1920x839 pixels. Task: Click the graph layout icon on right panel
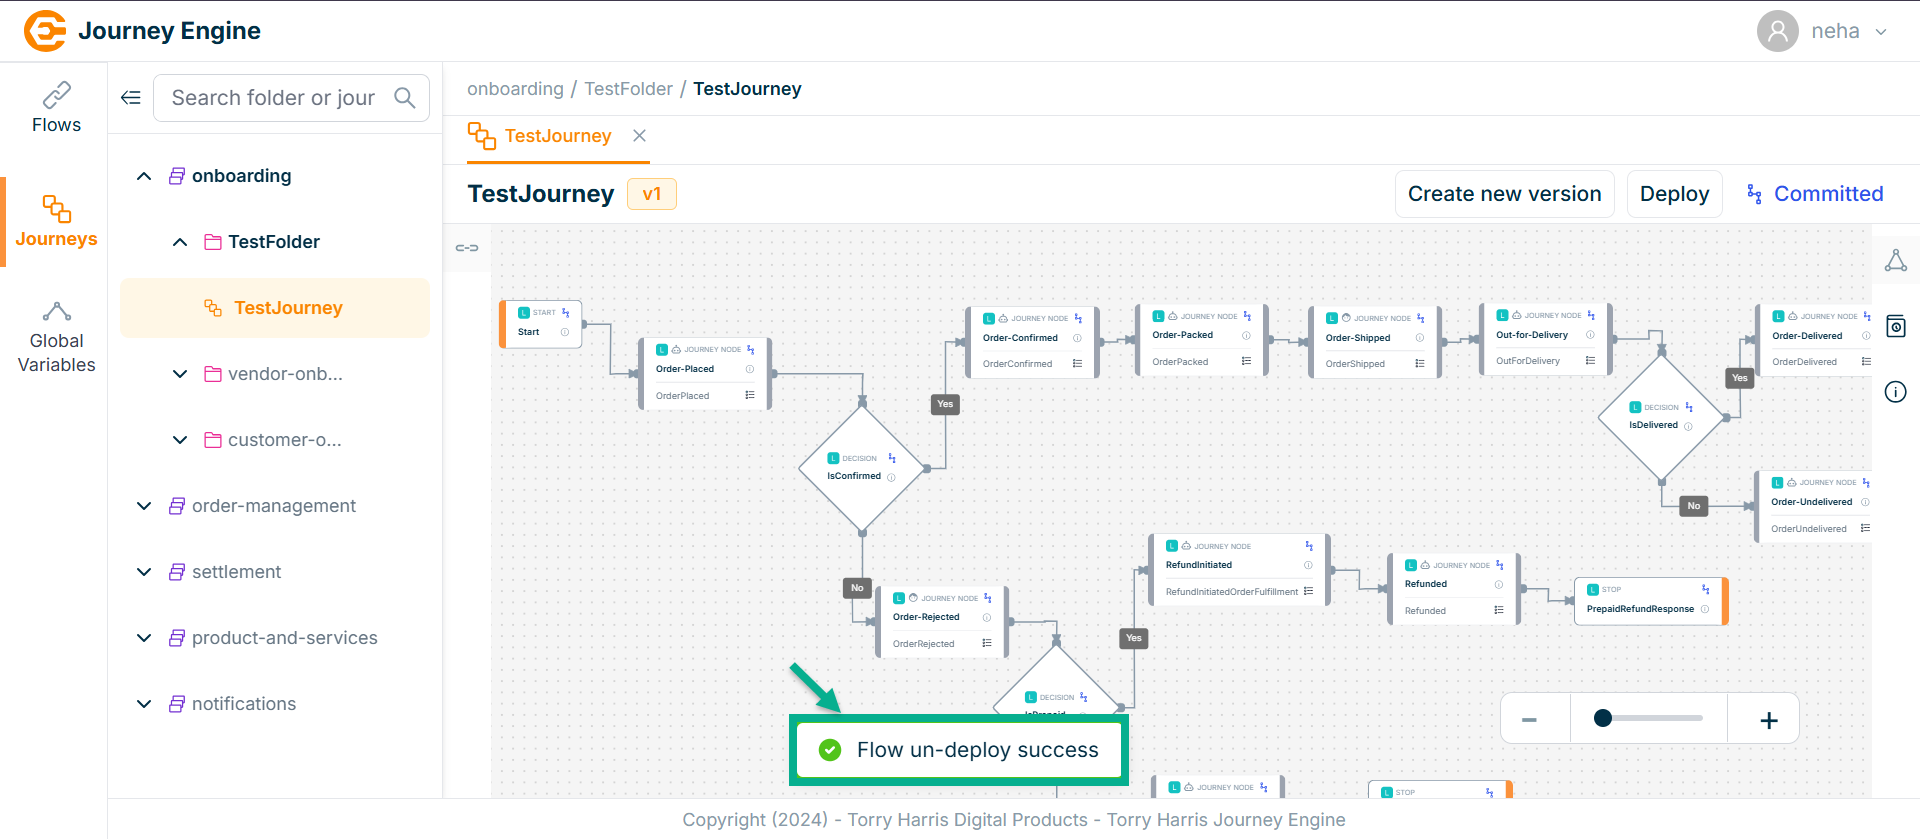click(x=1895, y=261)
